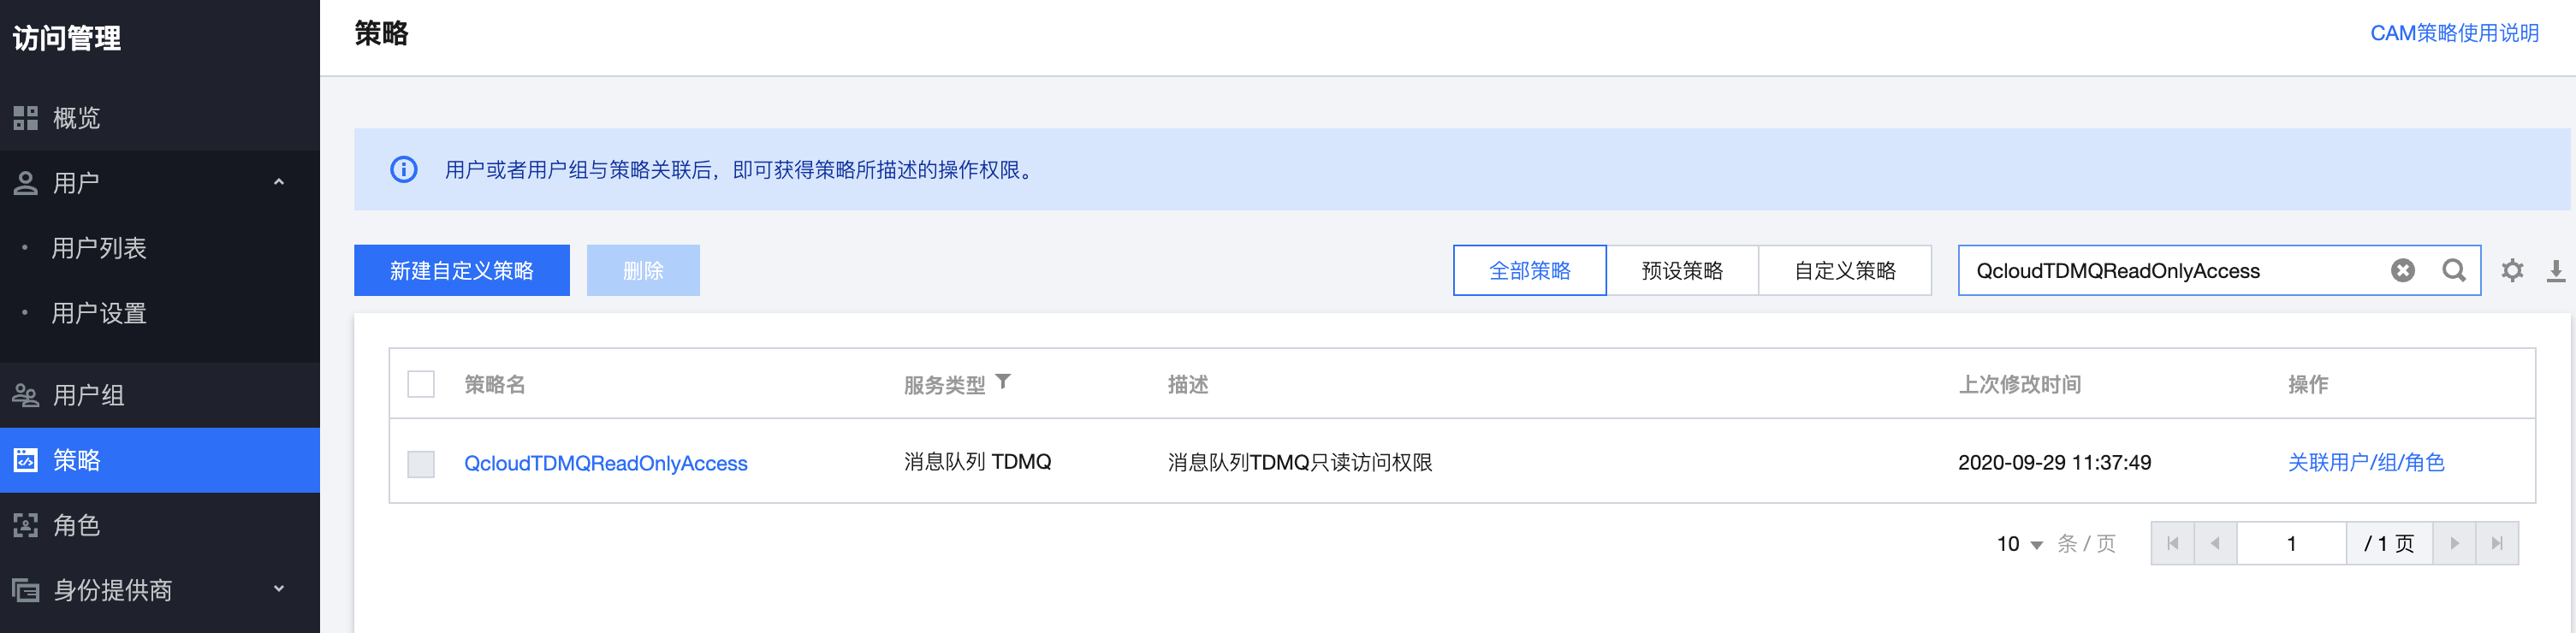Select all policies header checkbox

pyautogui.click(x=421, y=384)
